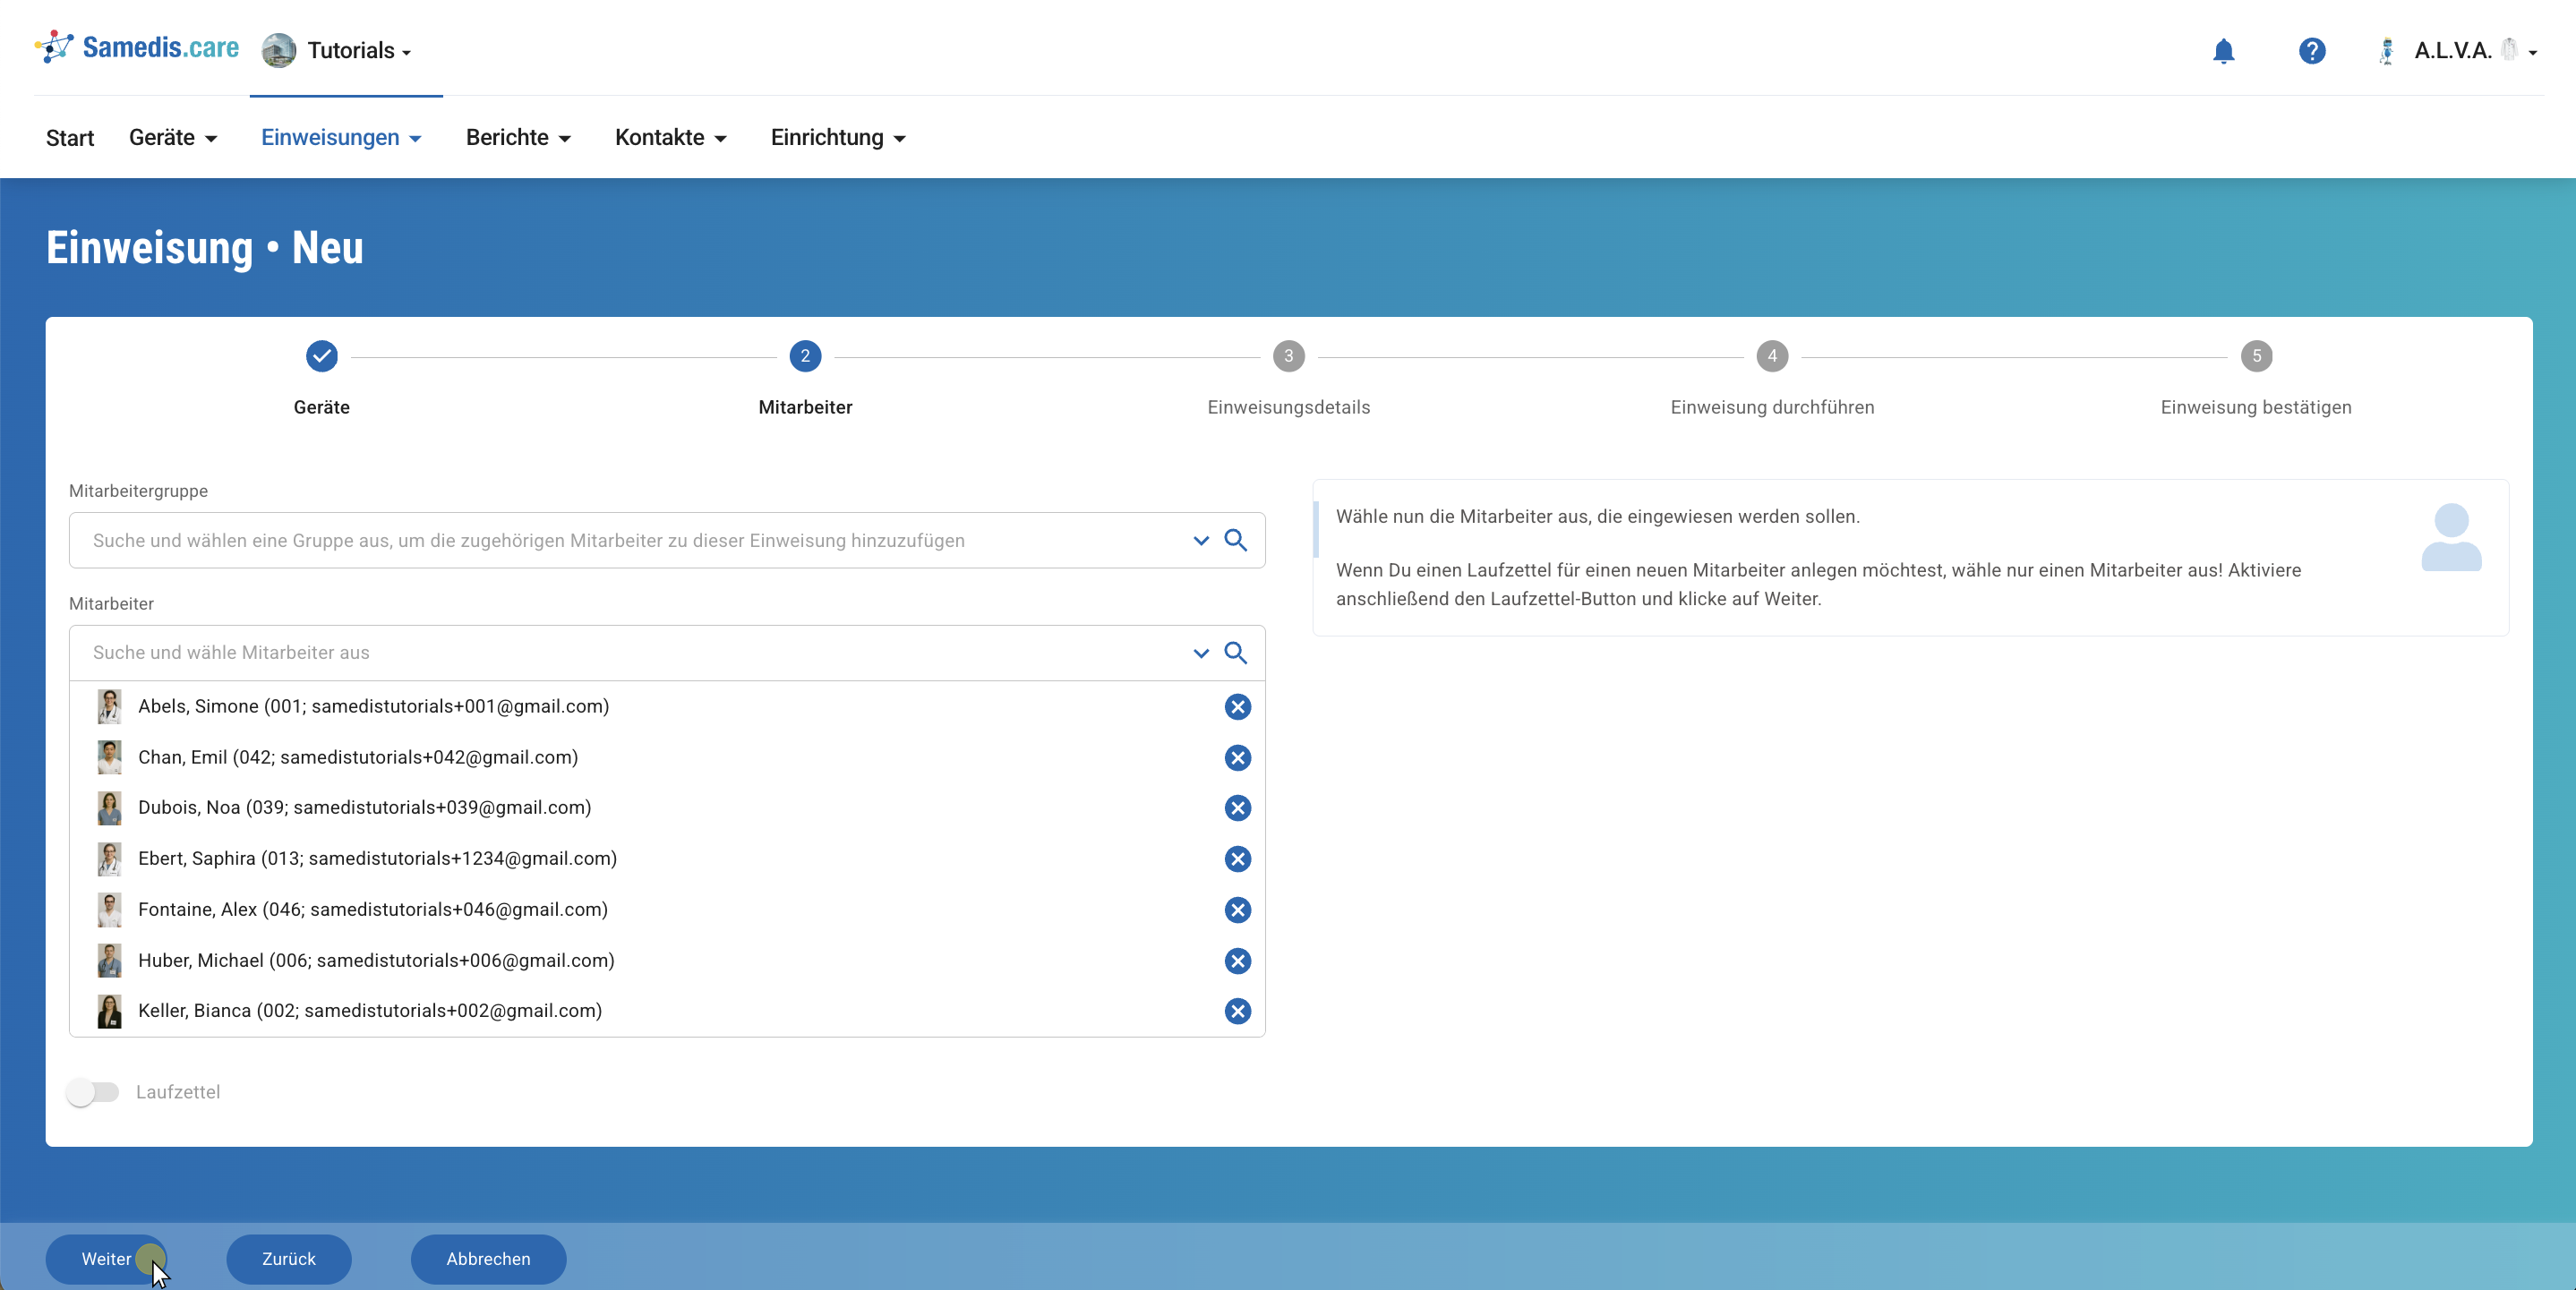This screenshot has height=1290, width=2576.
Task: Click search icon in Mitarbeiter field
Action: 1235,653
